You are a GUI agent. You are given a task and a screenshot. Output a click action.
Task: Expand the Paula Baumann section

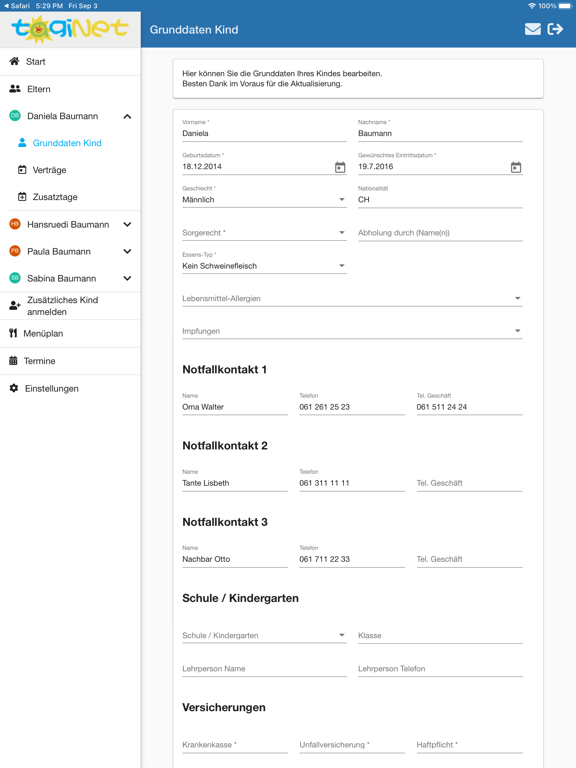click(127, 251)
